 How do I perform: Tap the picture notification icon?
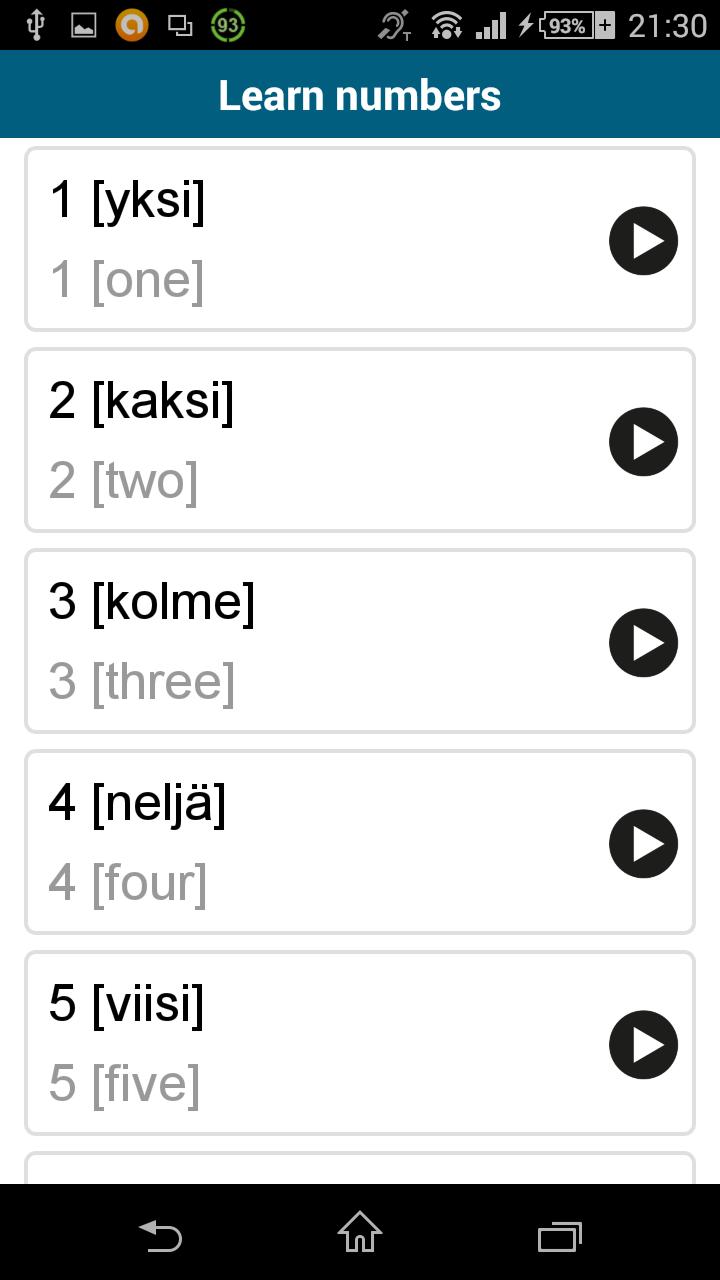tap(83, 26)
